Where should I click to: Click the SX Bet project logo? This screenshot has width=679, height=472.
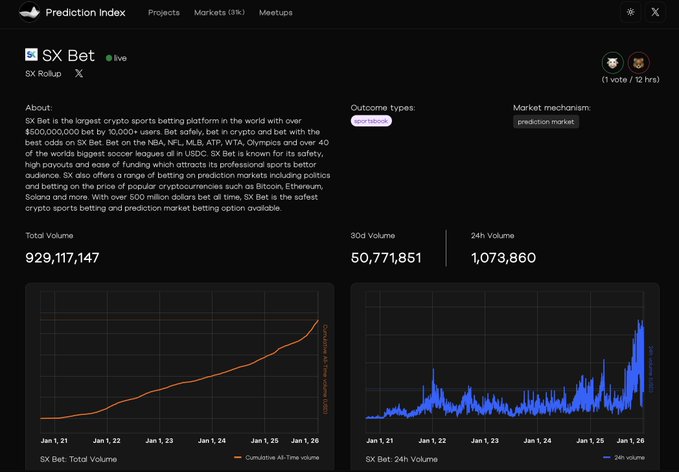tap(31, 55)
